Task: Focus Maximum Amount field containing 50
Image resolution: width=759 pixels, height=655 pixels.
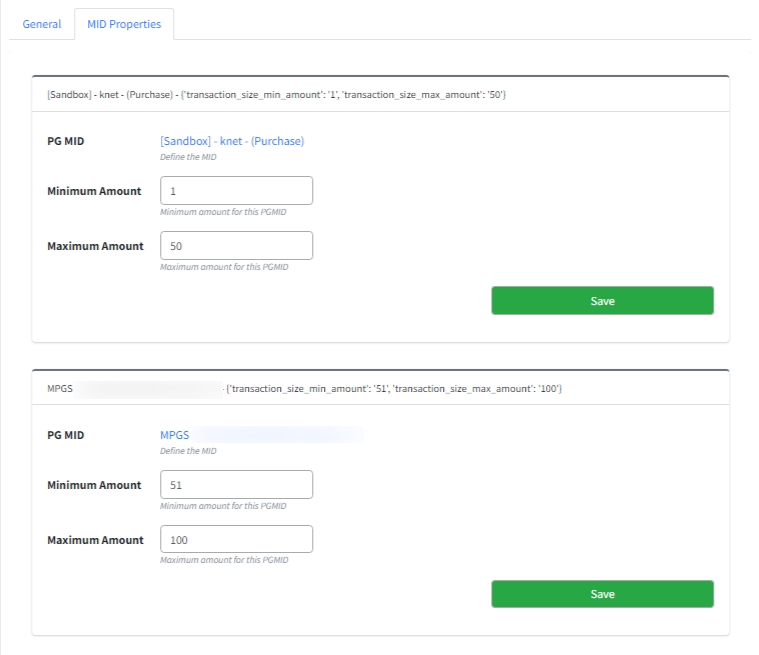Action: [x=236, y=246]
